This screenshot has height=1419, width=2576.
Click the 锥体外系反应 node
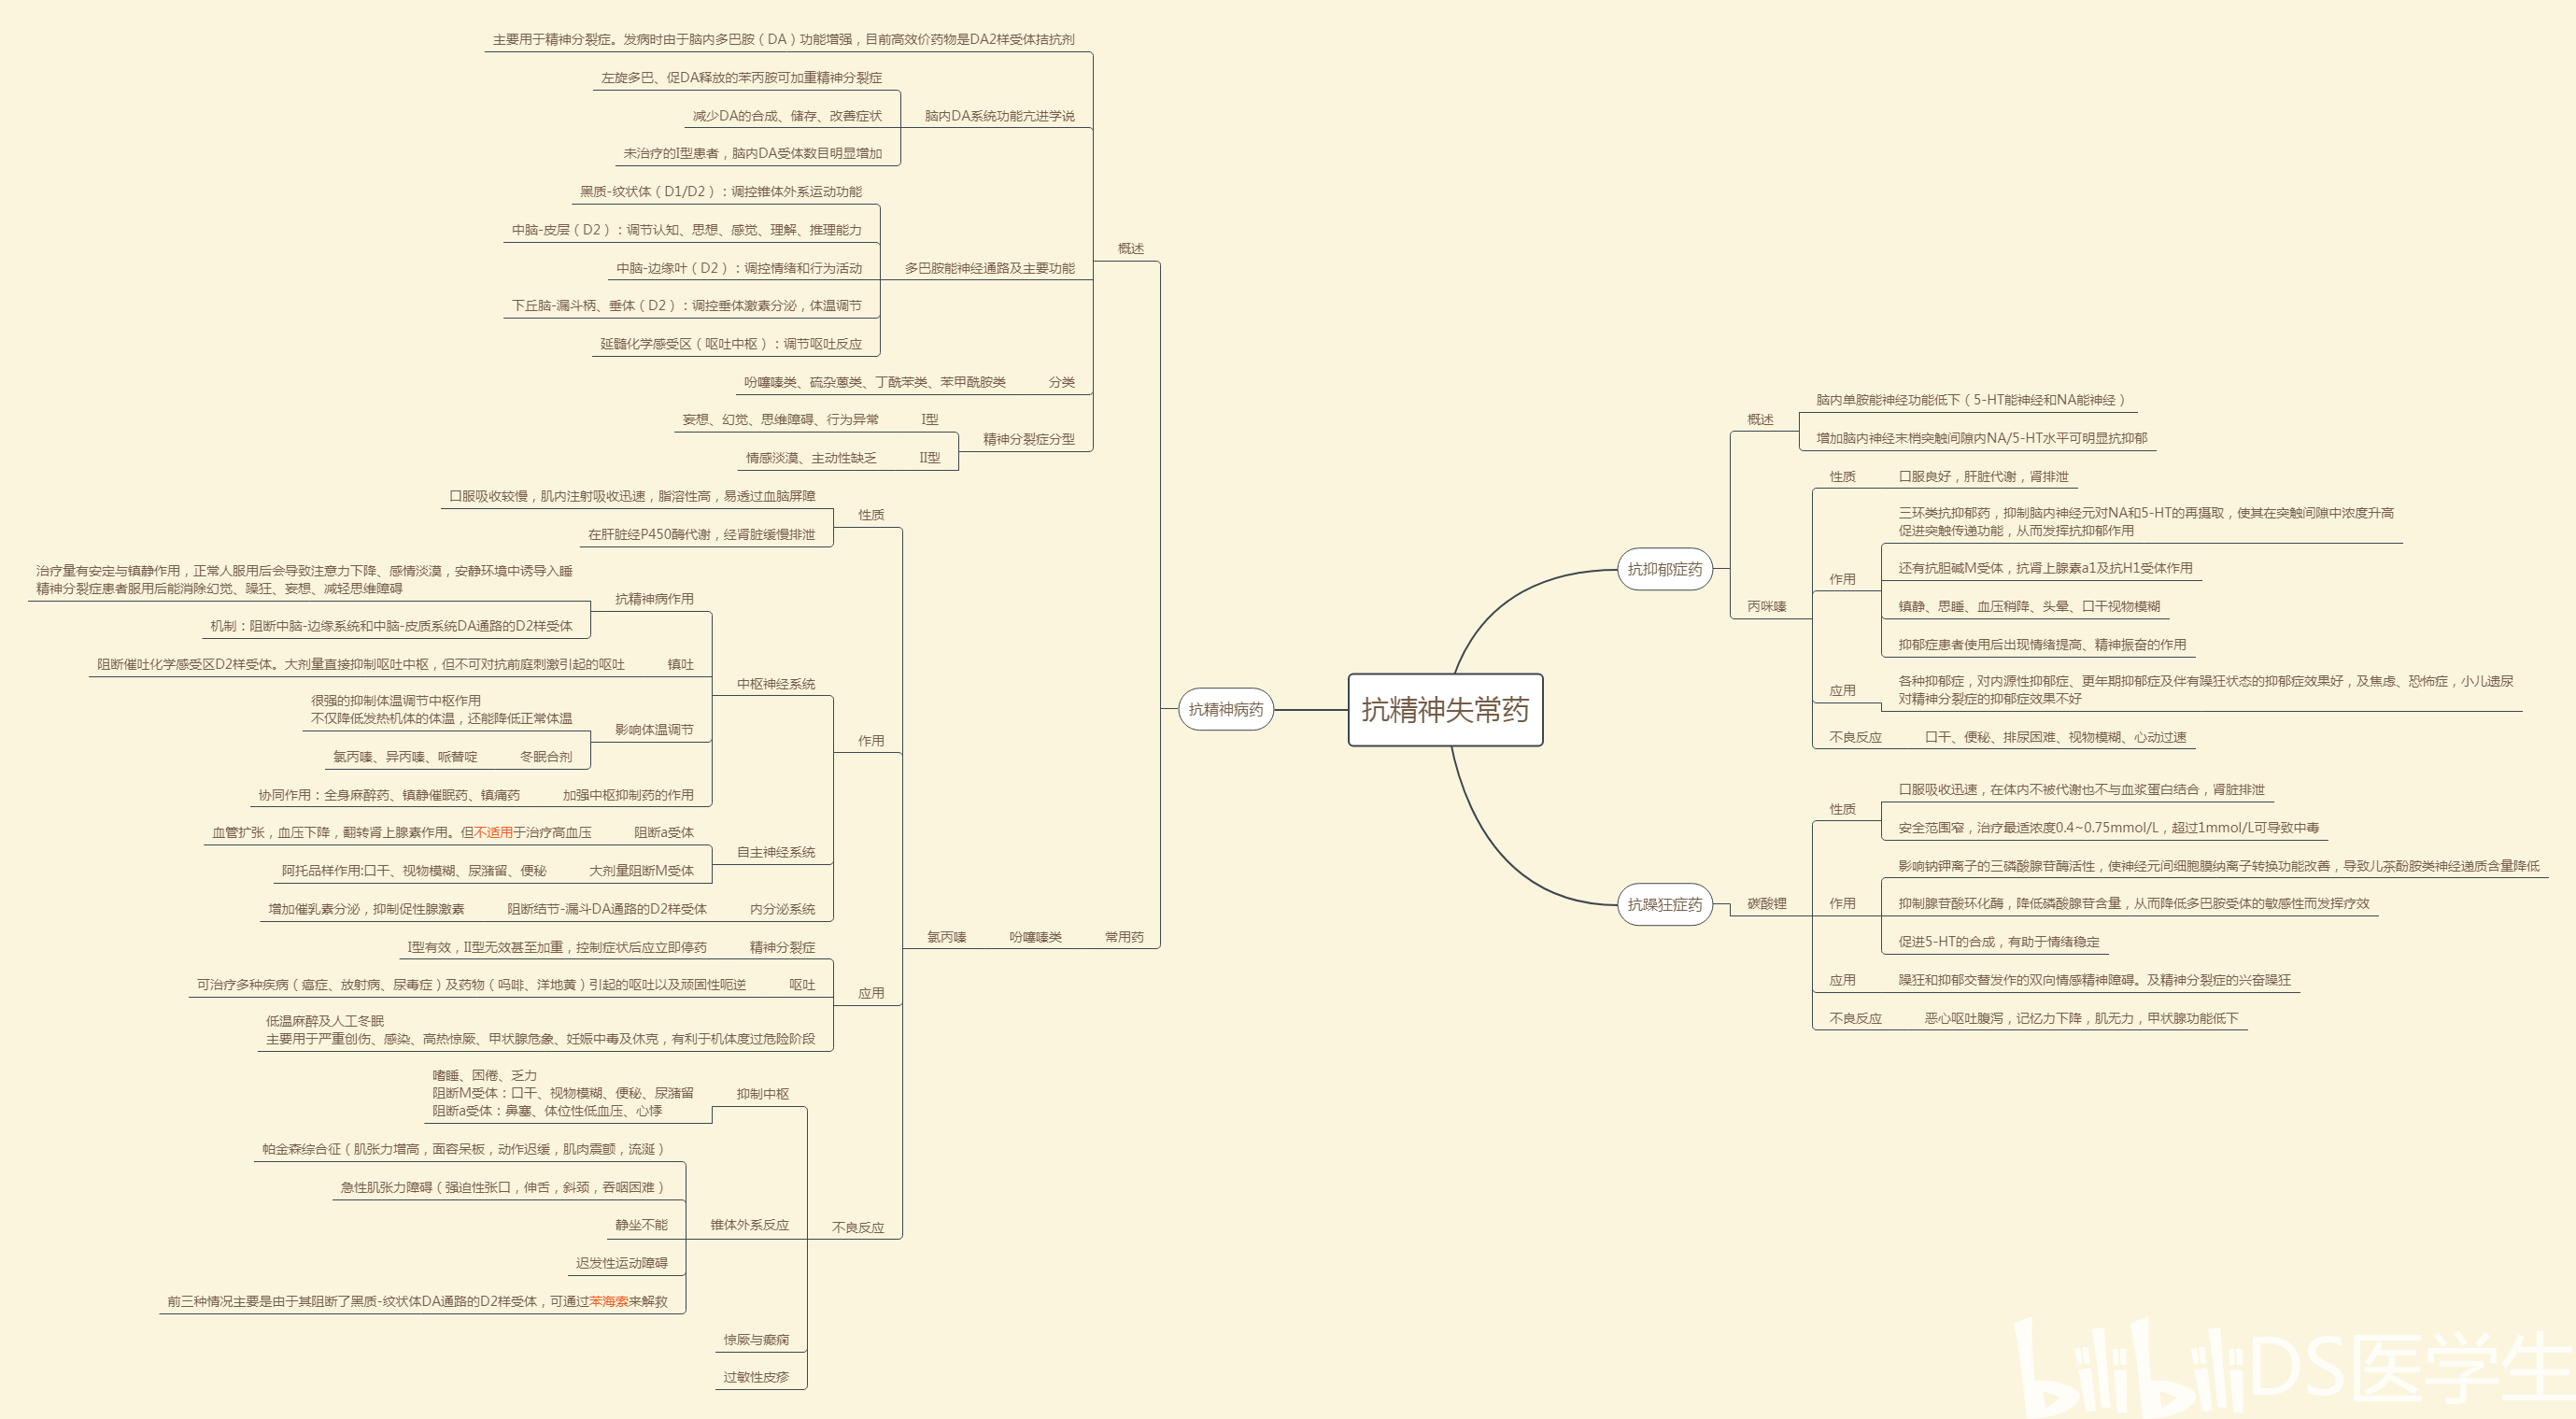750,1225
